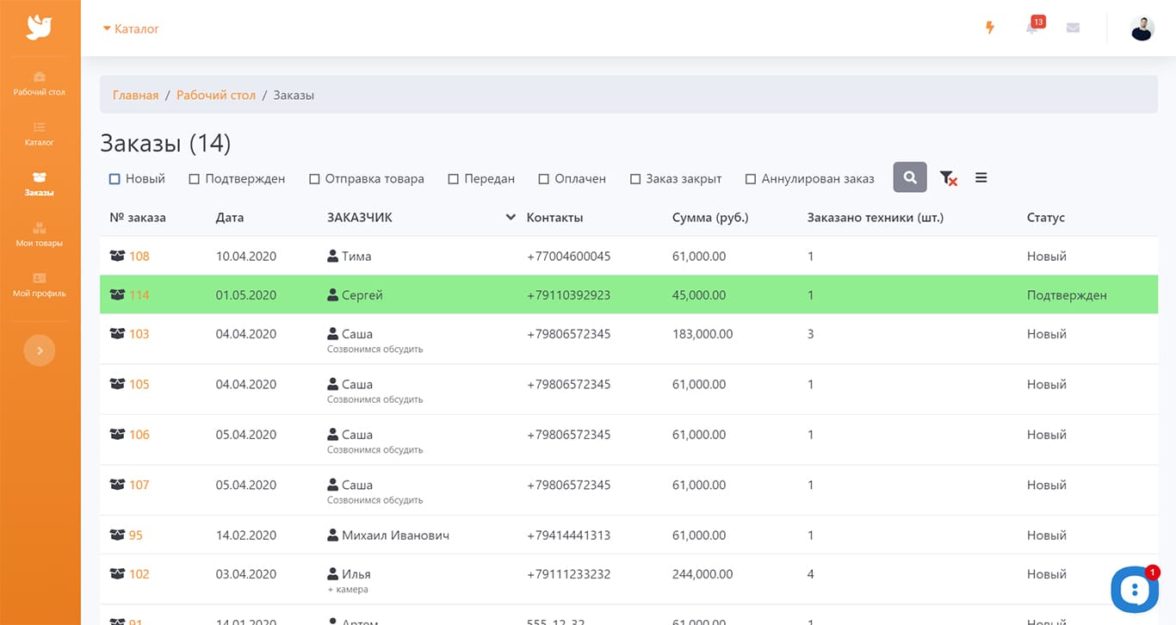
Task: Open the hamburger list options icon
Action: [981, 178]
